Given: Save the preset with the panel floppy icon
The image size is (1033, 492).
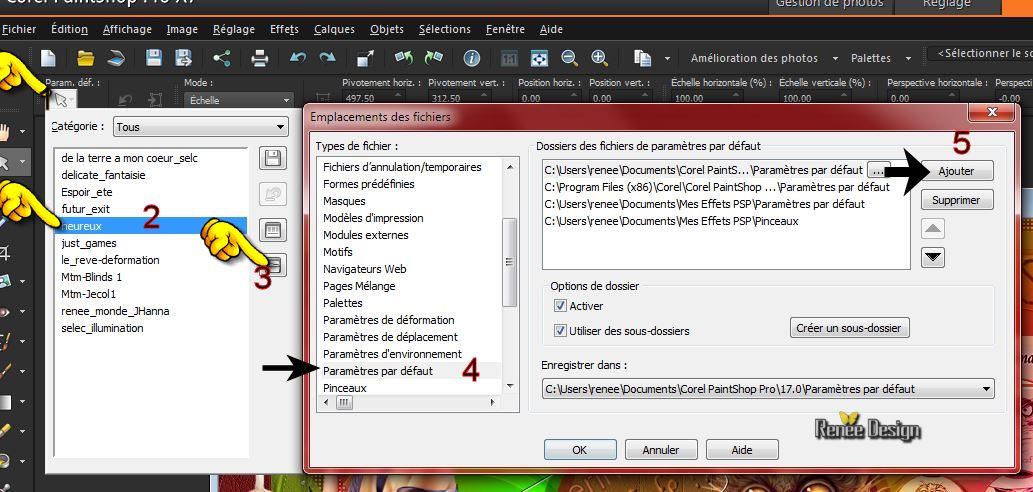Looking at the screenshot, I should pos(273,159).
